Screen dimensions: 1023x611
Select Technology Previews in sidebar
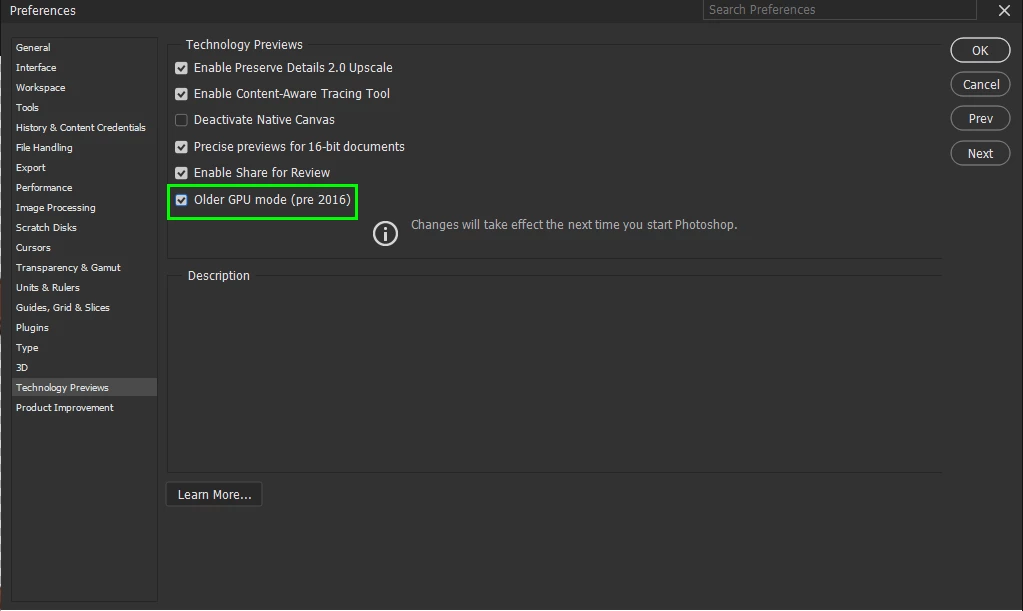[x=84, y=387]
